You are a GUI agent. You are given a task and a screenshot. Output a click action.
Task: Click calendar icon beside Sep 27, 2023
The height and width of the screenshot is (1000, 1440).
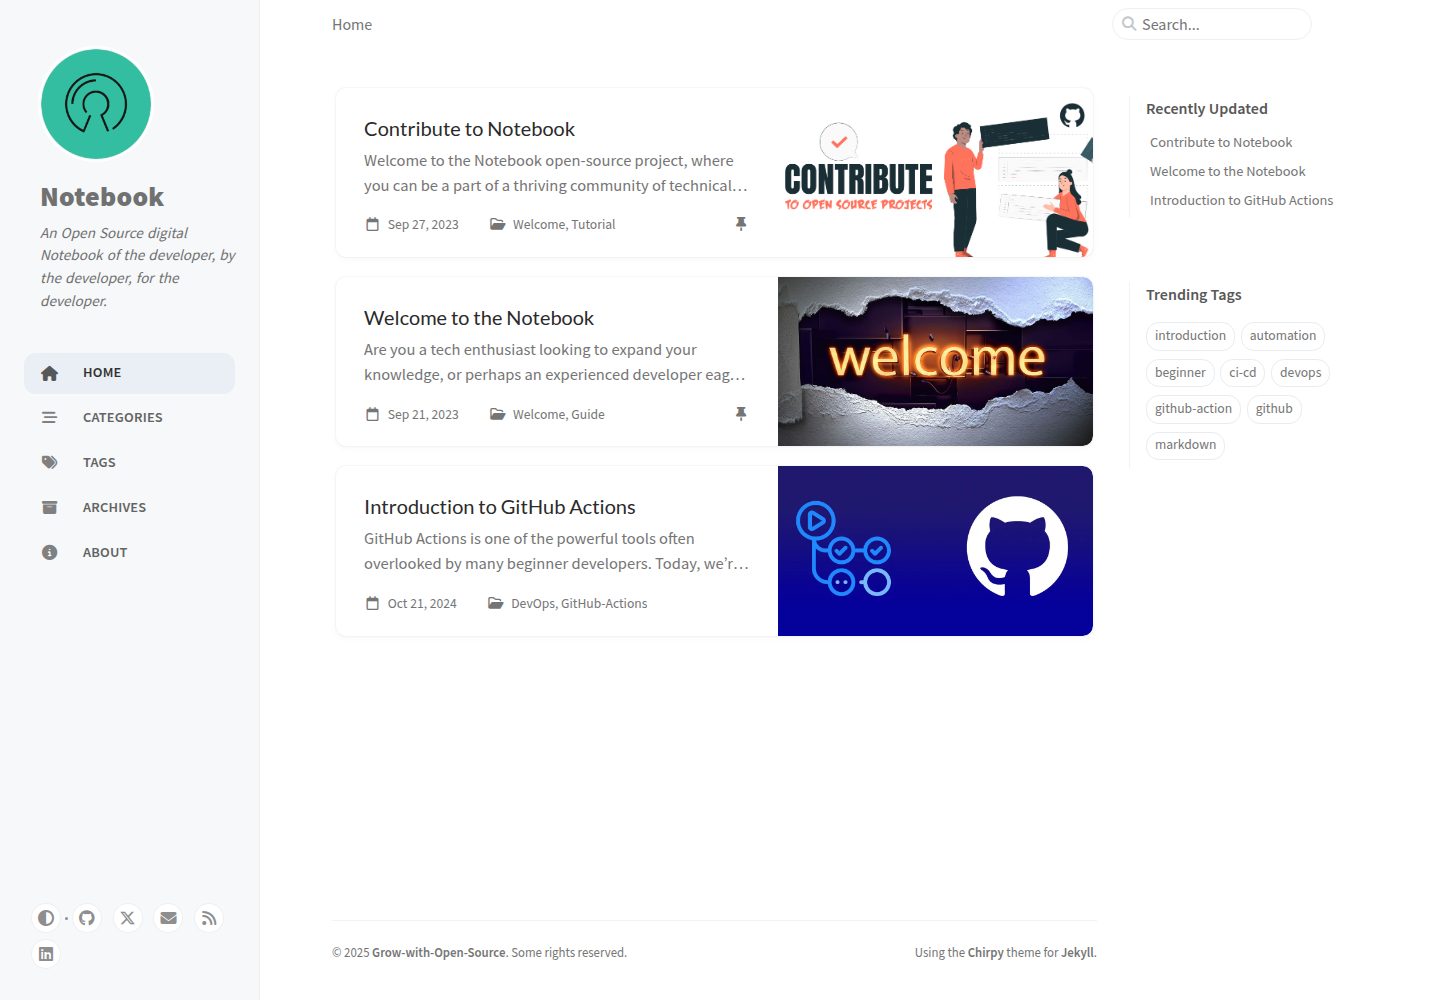click(x=372, y=224)
